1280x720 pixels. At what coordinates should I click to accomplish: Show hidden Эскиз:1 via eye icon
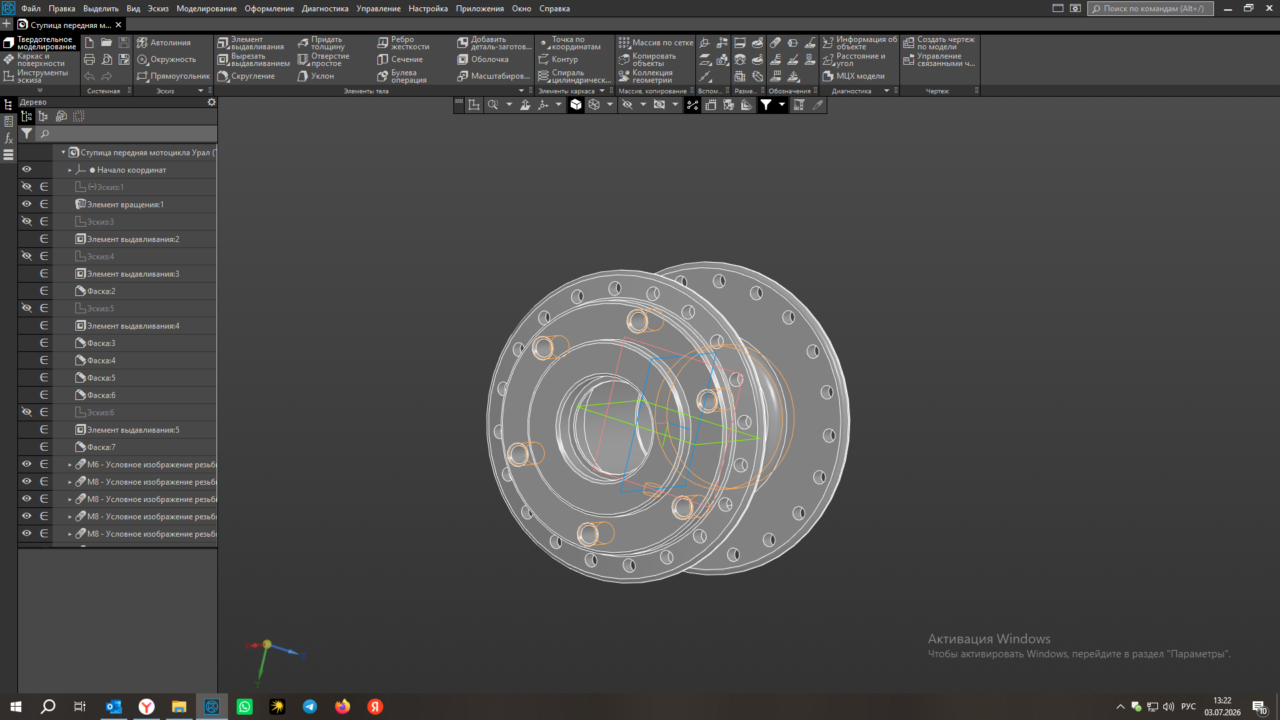27,187
